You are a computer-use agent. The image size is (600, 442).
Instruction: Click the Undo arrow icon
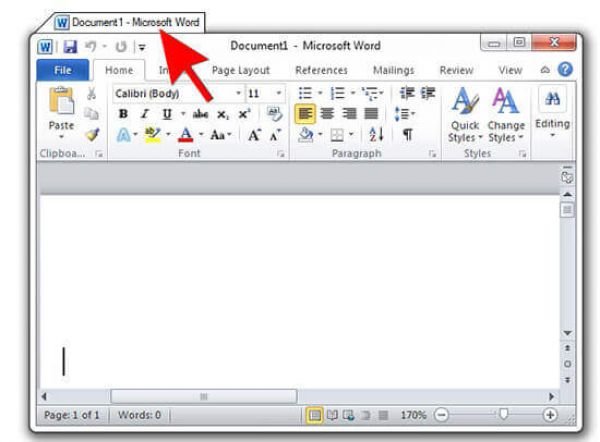(x=91, y=47)
